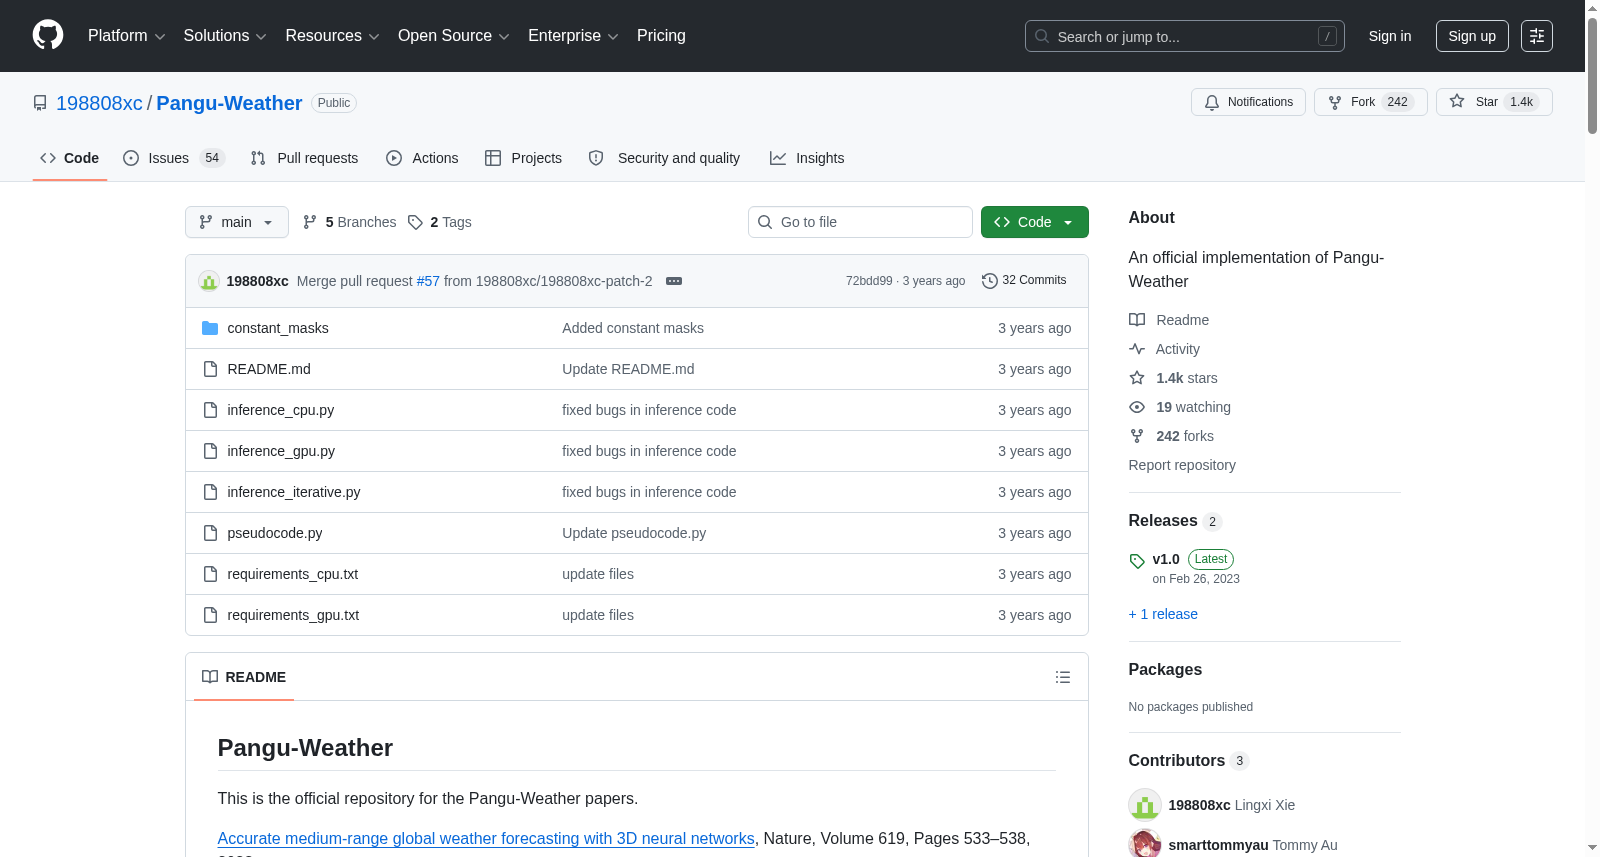The height and width of the screenshot is (857, 1600).
Task: Click the appearance settings icon button
Action: tap(1537, 36)
